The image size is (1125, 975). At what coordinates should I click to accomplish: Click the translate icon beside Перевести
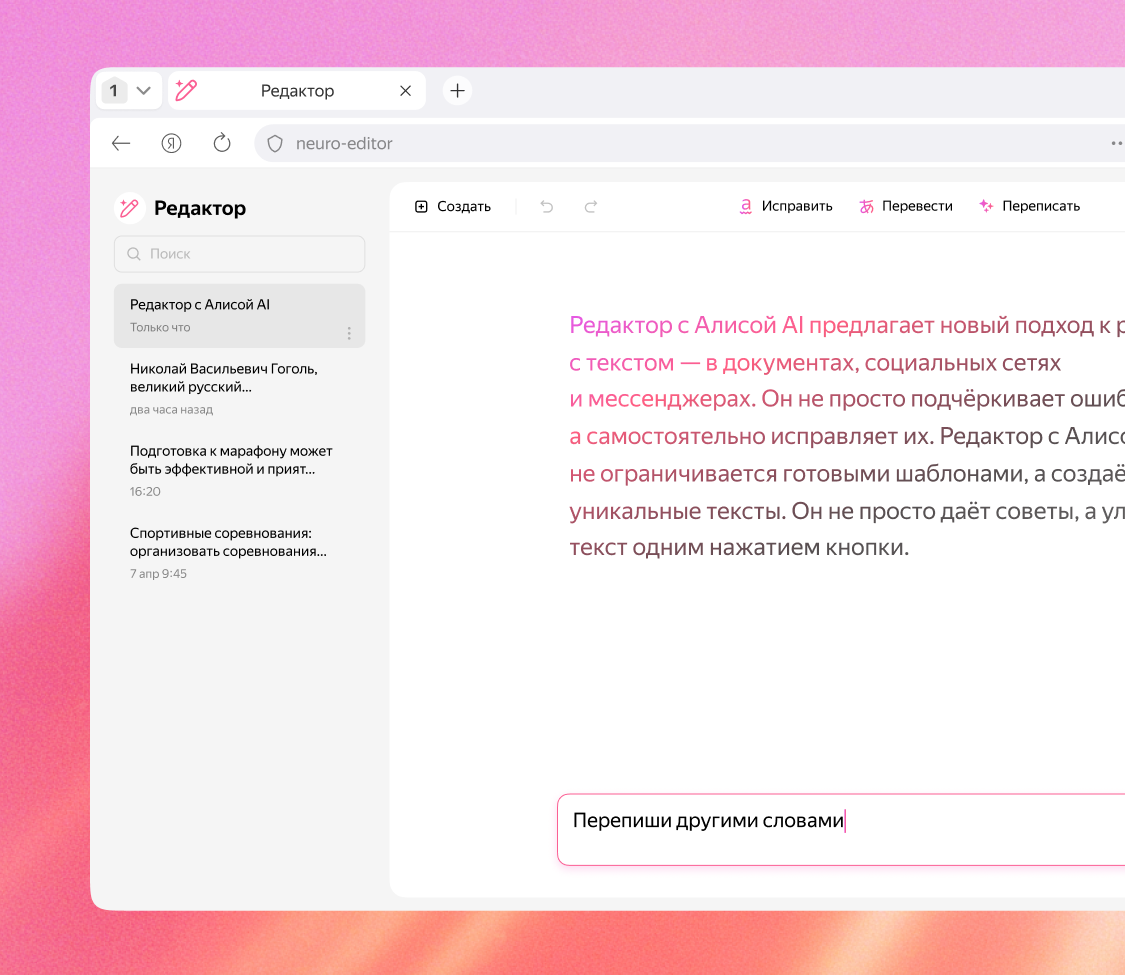coord(867,207)
